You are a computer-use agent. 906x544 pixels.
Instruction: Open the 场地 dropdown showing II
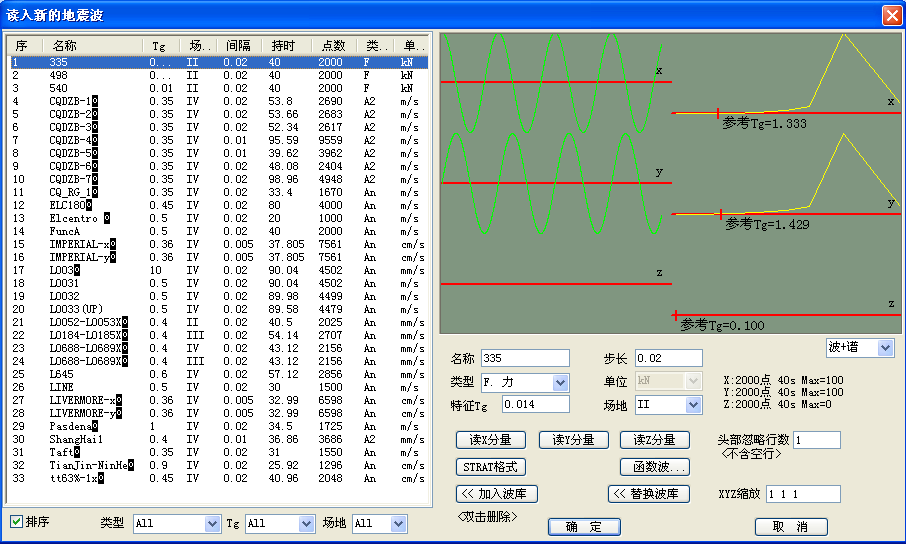(669, 405)
